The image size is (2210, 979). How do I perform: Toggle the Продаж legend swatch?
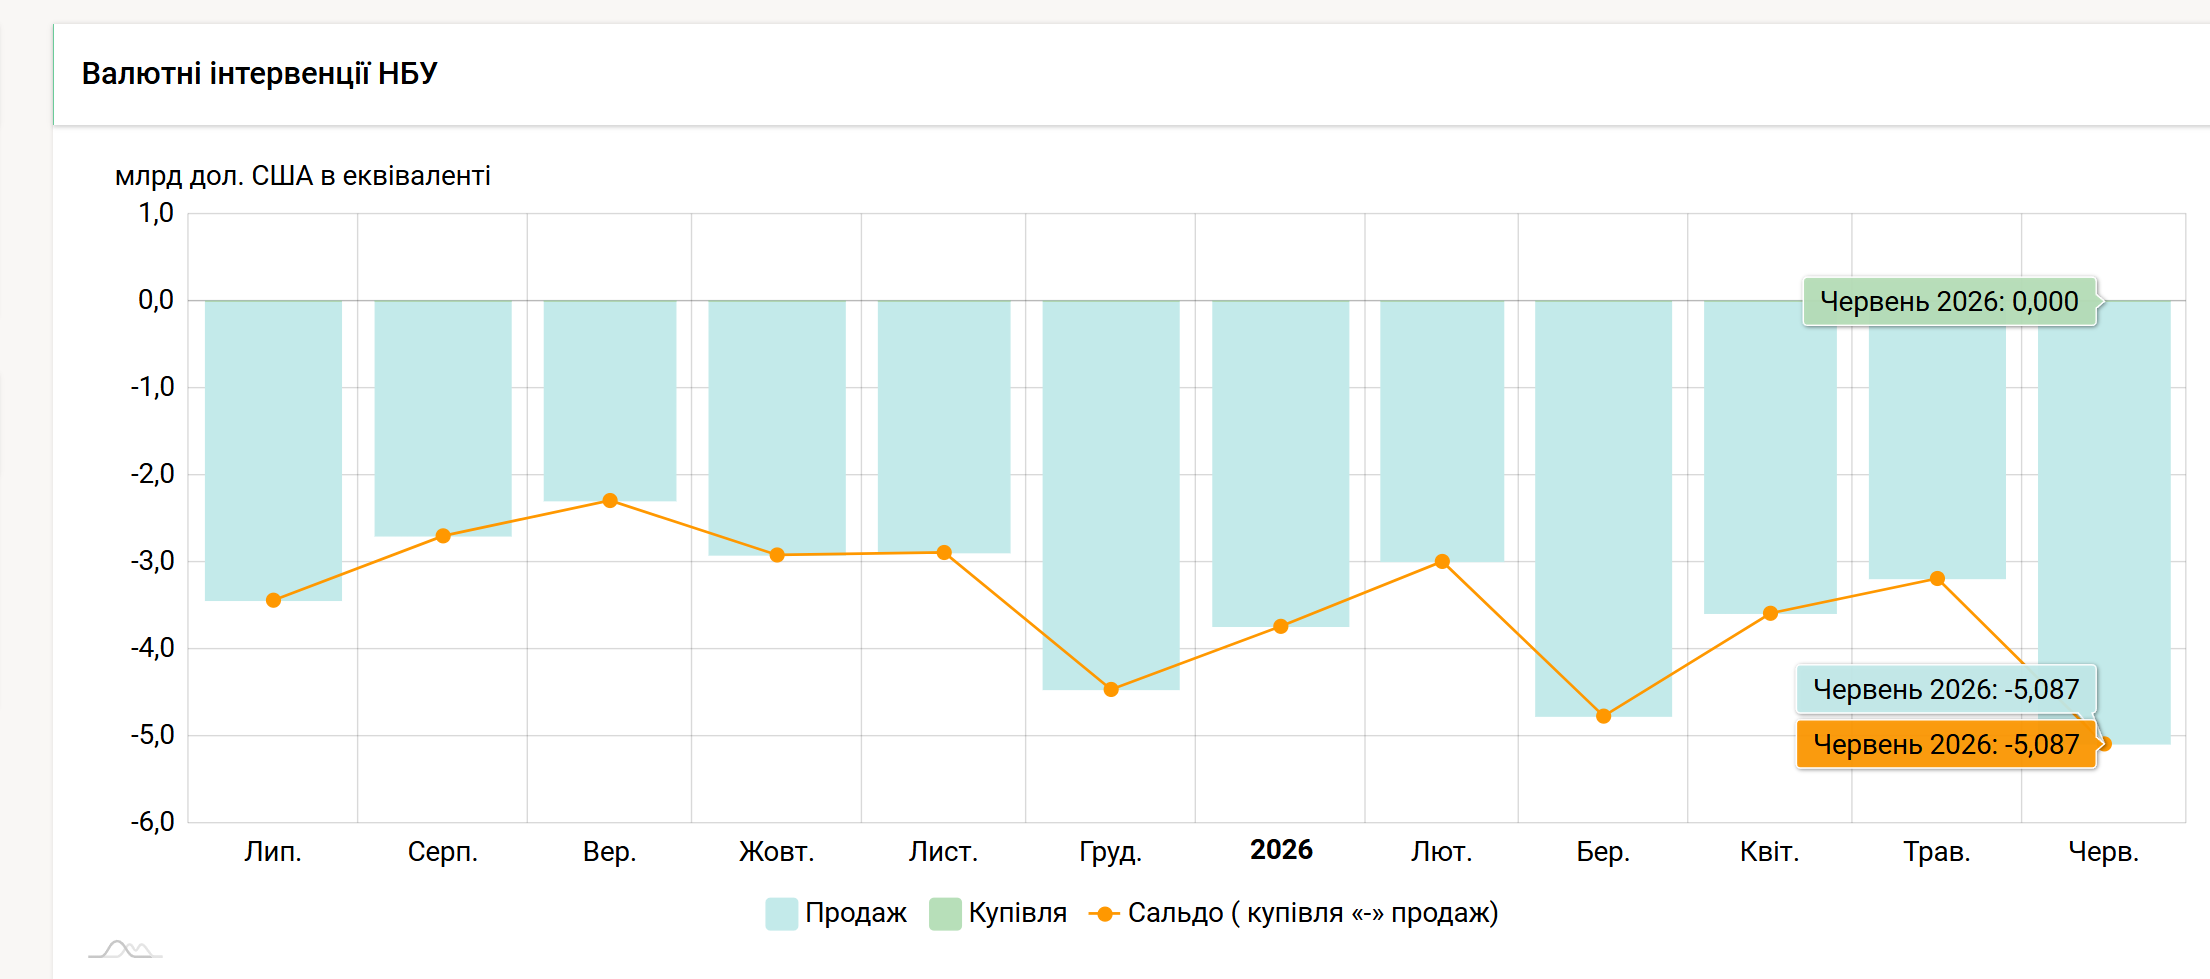pyautogui.click(x=781, y=914)
